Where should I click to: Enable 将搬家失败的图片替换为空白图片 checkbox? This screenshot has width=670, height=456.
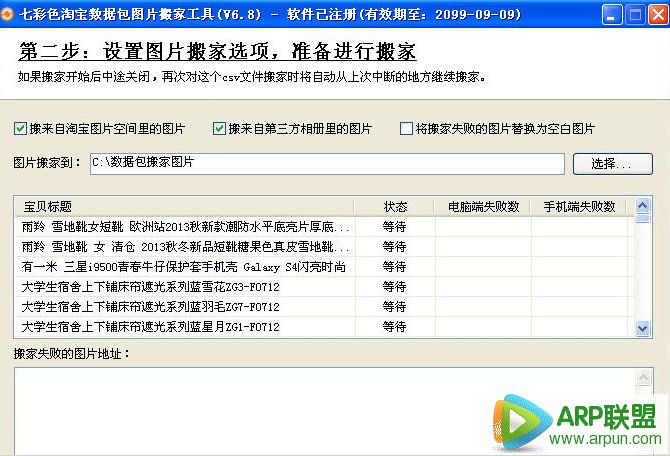406,129
